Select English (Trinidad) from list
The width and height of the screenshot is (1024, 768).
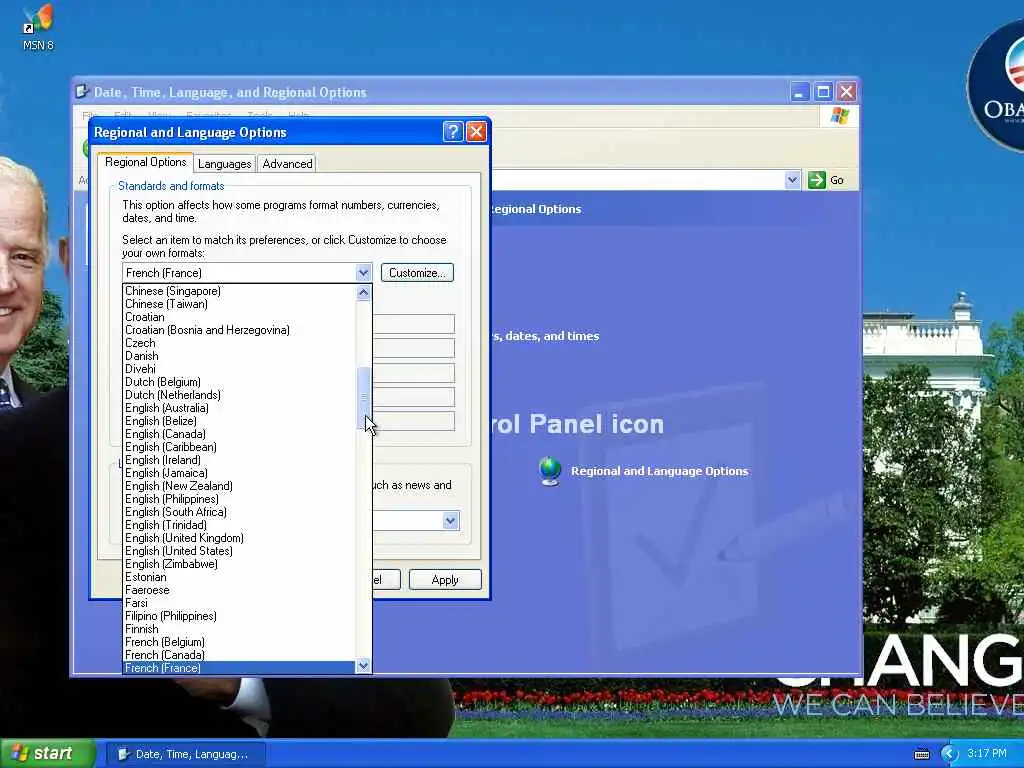click(x=239, y=525)
